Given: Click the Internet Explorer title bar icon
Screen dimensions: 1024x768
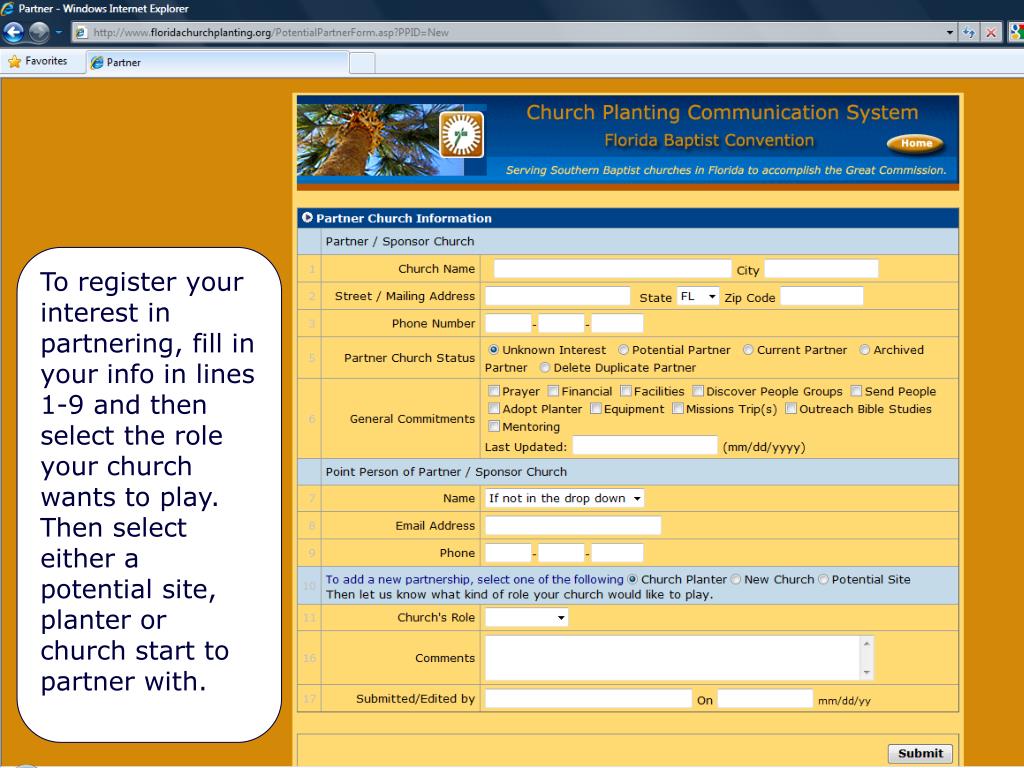Looking at the screenshot, I should tap(8, 8).
